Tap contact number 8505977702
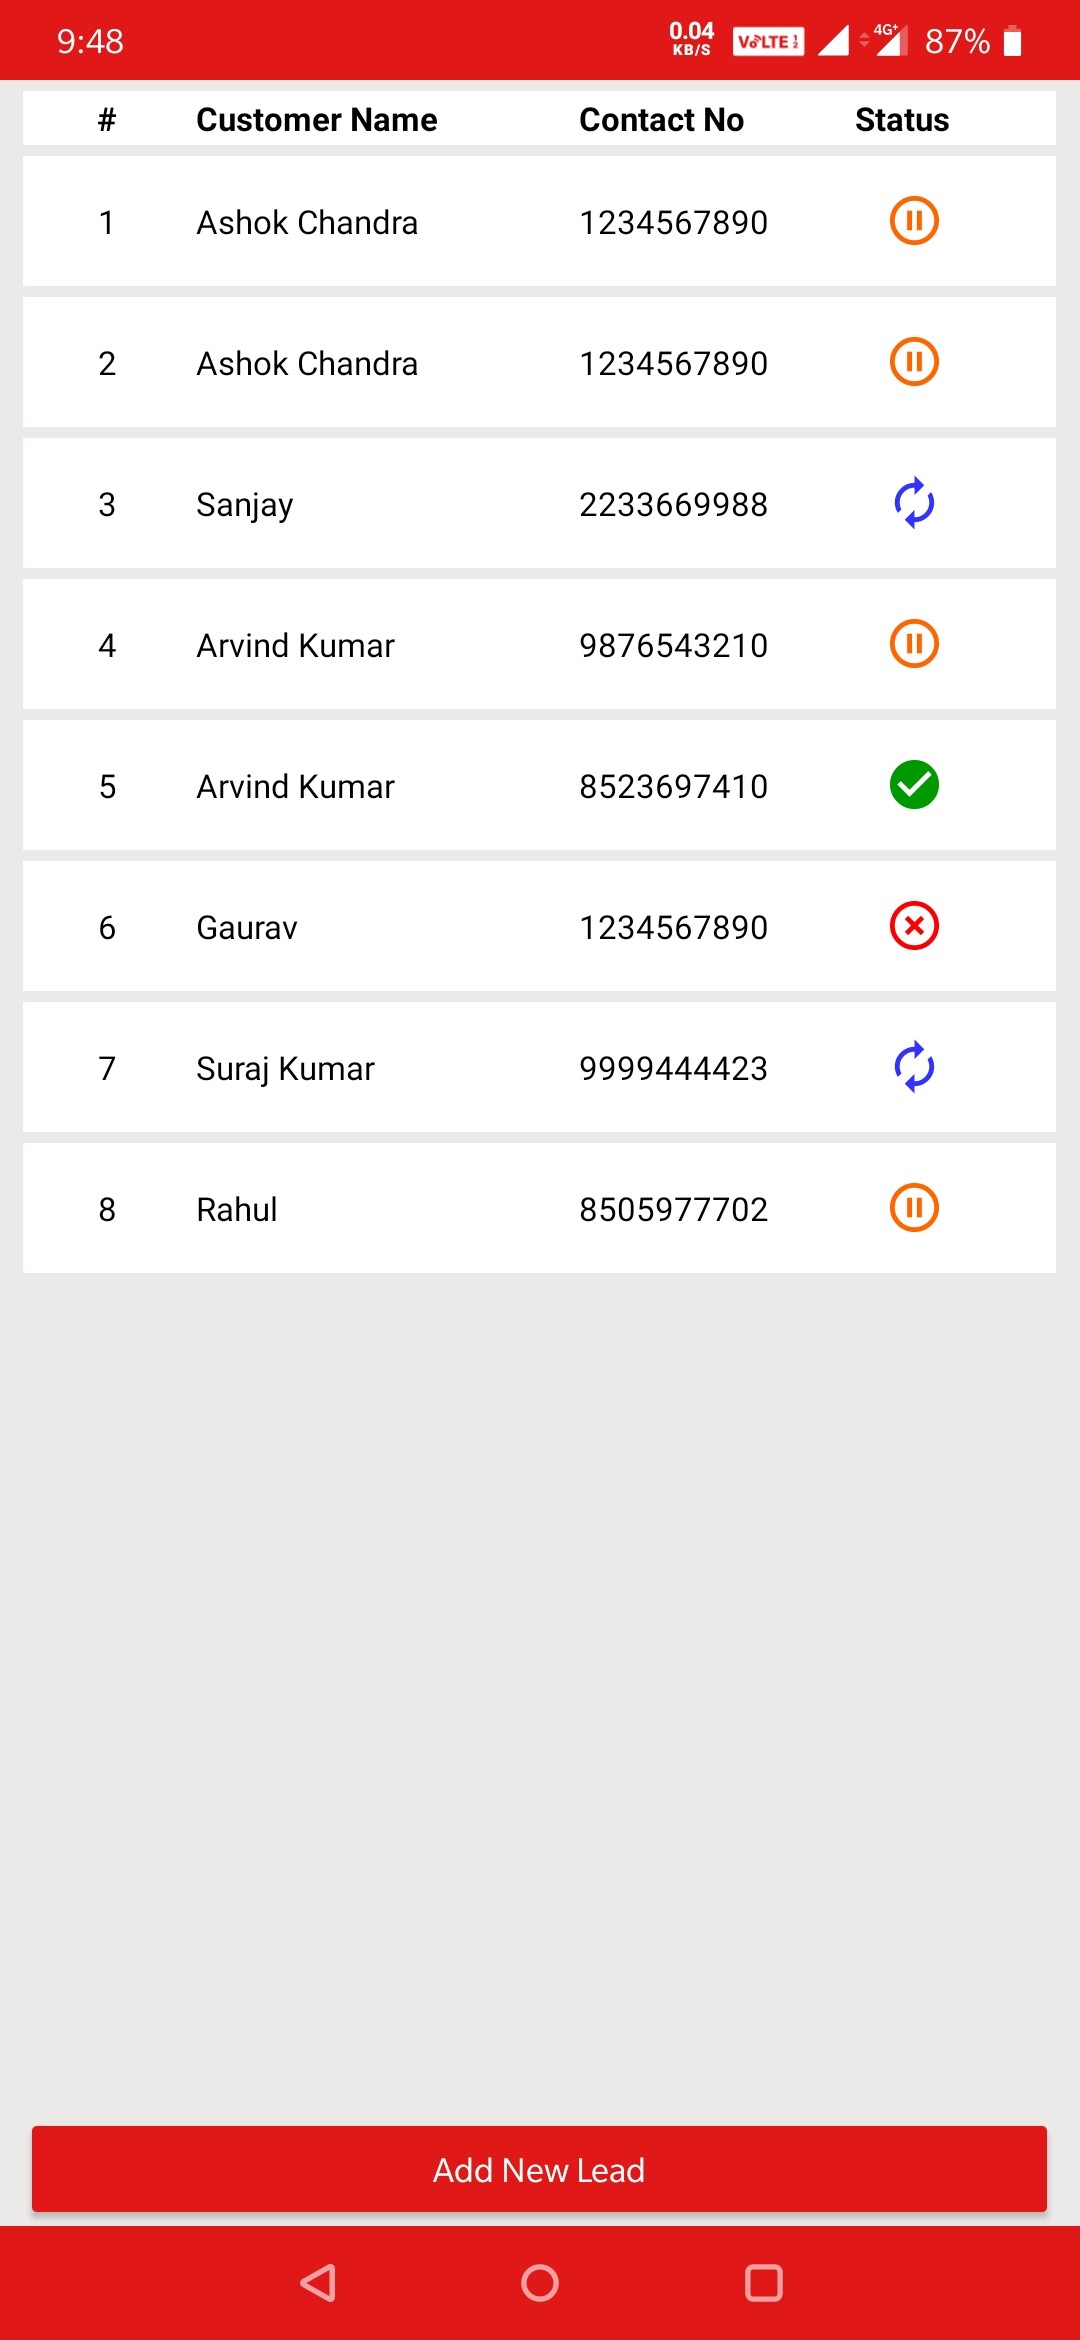This screenshot has height=2340, width=1080. [x=673, y=1210]
